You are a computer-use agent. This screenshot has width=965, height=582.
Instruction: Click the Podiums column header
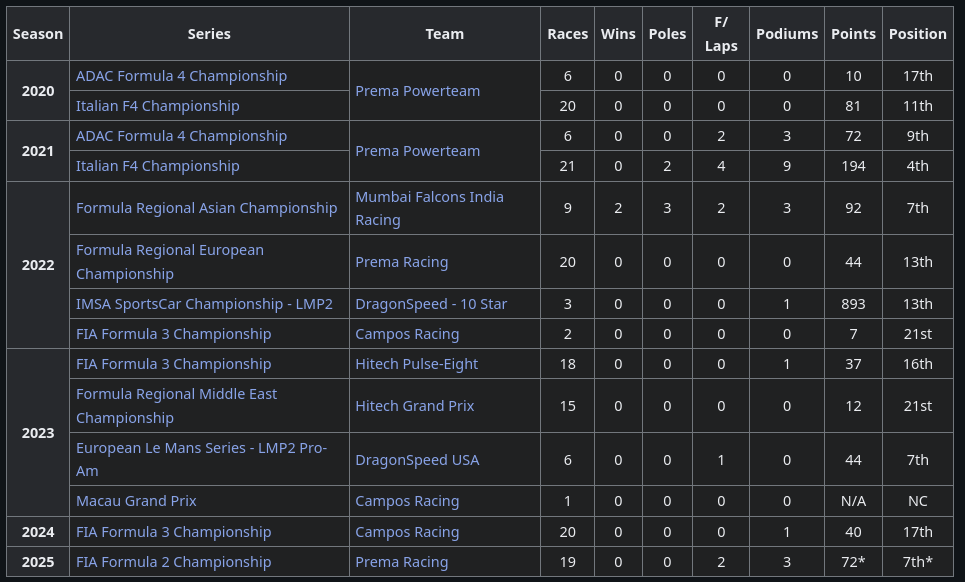(x=787, y=34)
